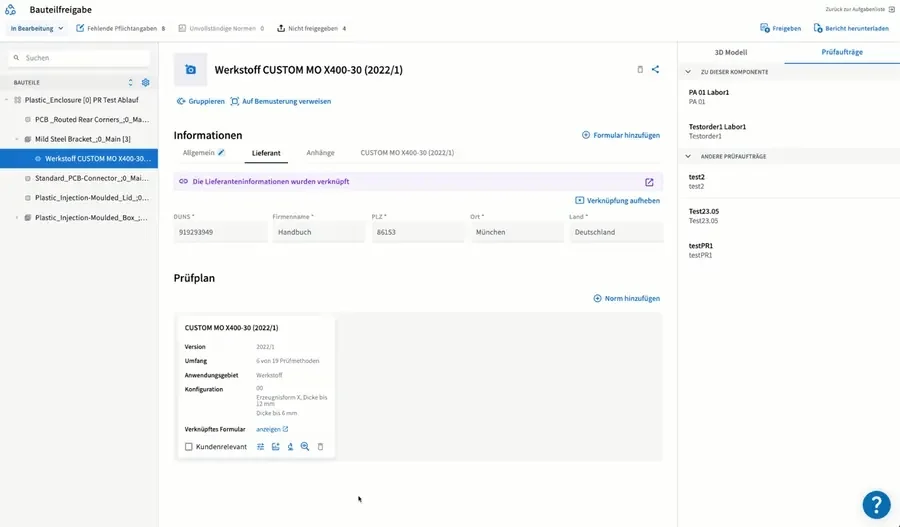Open the In Bearbeitung status dropdown
900x527 pixels.
click(37, 28)
